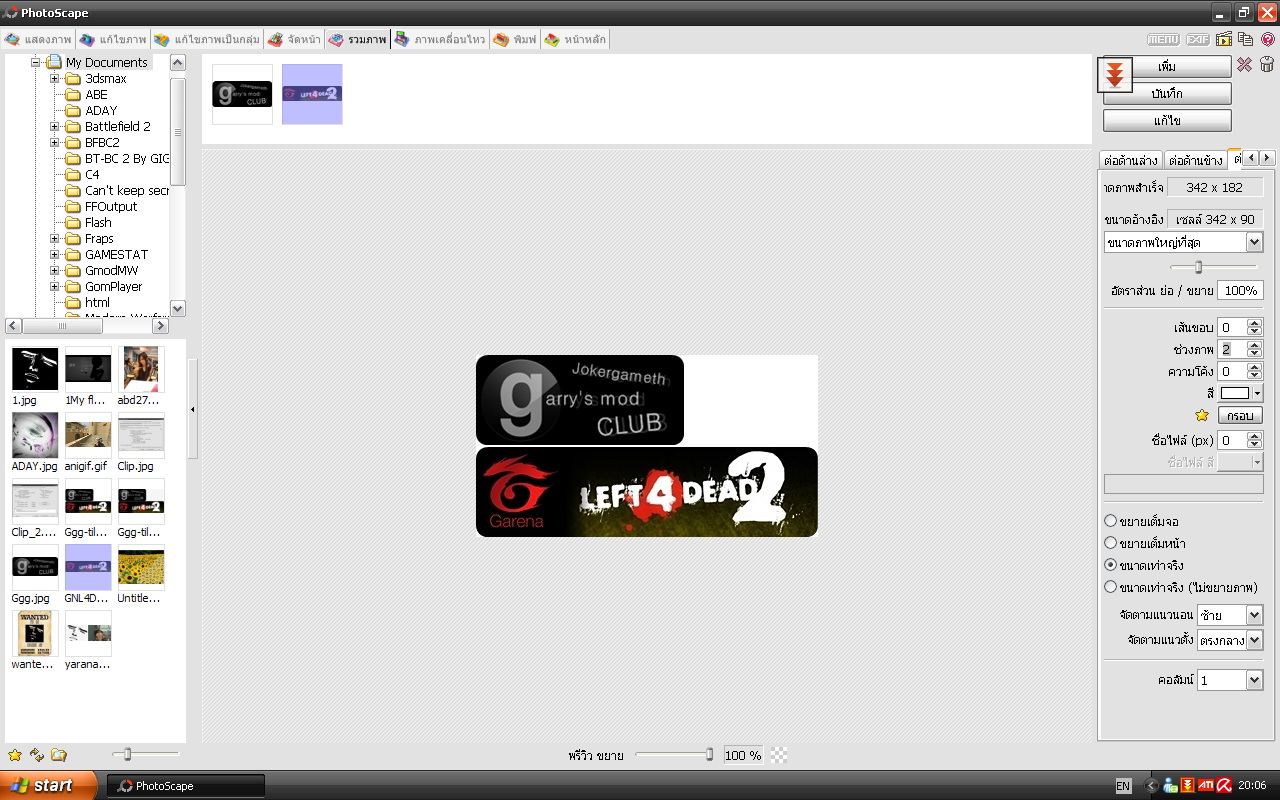Click the อัตราส่วน ย่อ / ขยาย 100% field
Image resolution: width=1280 pixels, height=800 pixels.
tap(1240, 291)
